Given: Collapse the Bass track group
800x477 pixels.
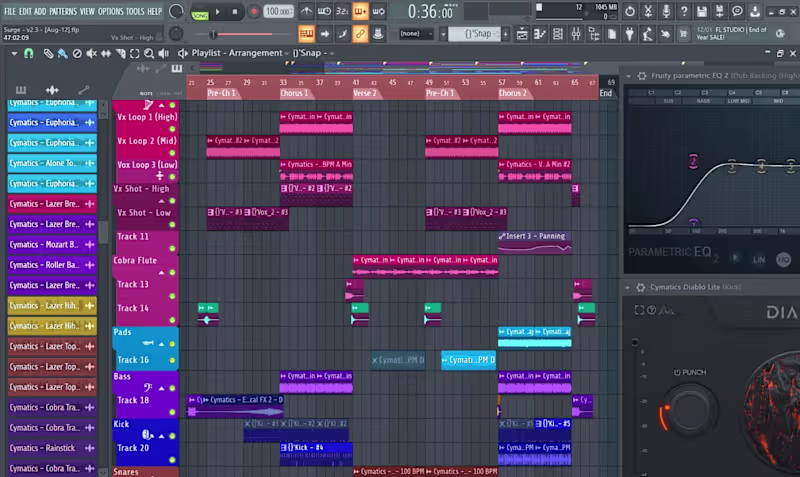Looking at the screenshot, I should click(162, 388).
